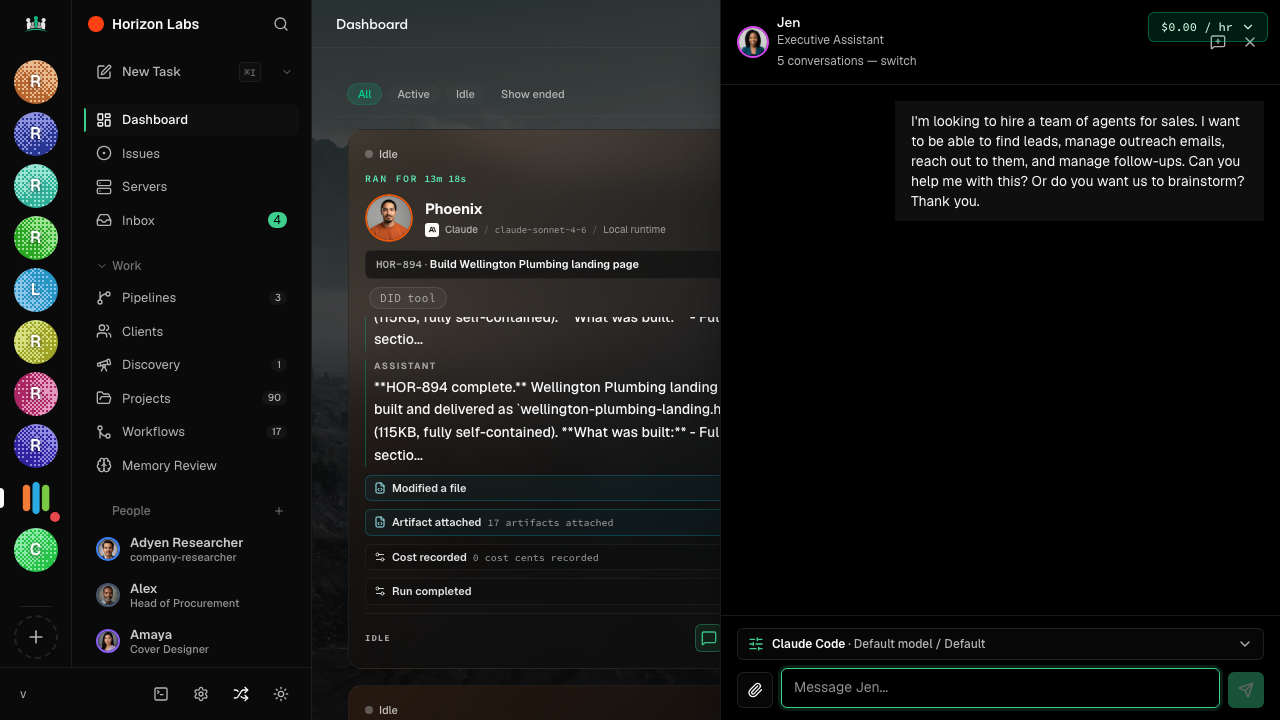Start a new conversation with Jen
The height and width of the screenshot is (720, 1280).
(1218, 42)
